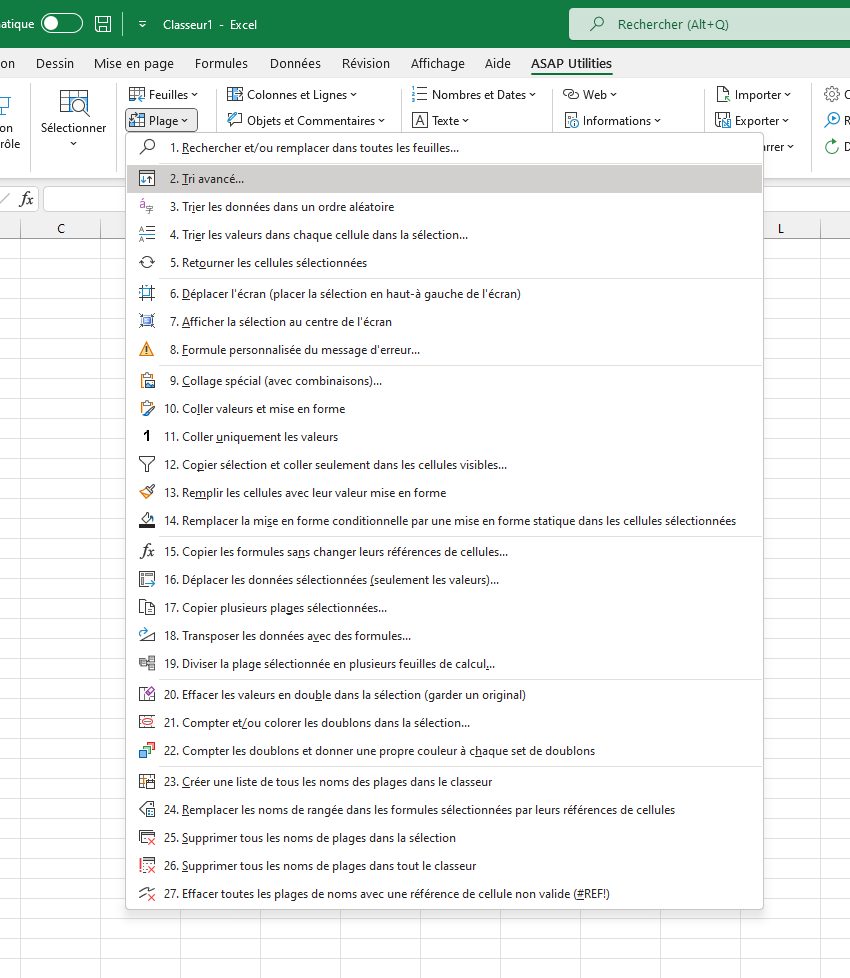850x978 pixels.
Task: Click the Diviser la plage icon
Action: pos(147,664)
